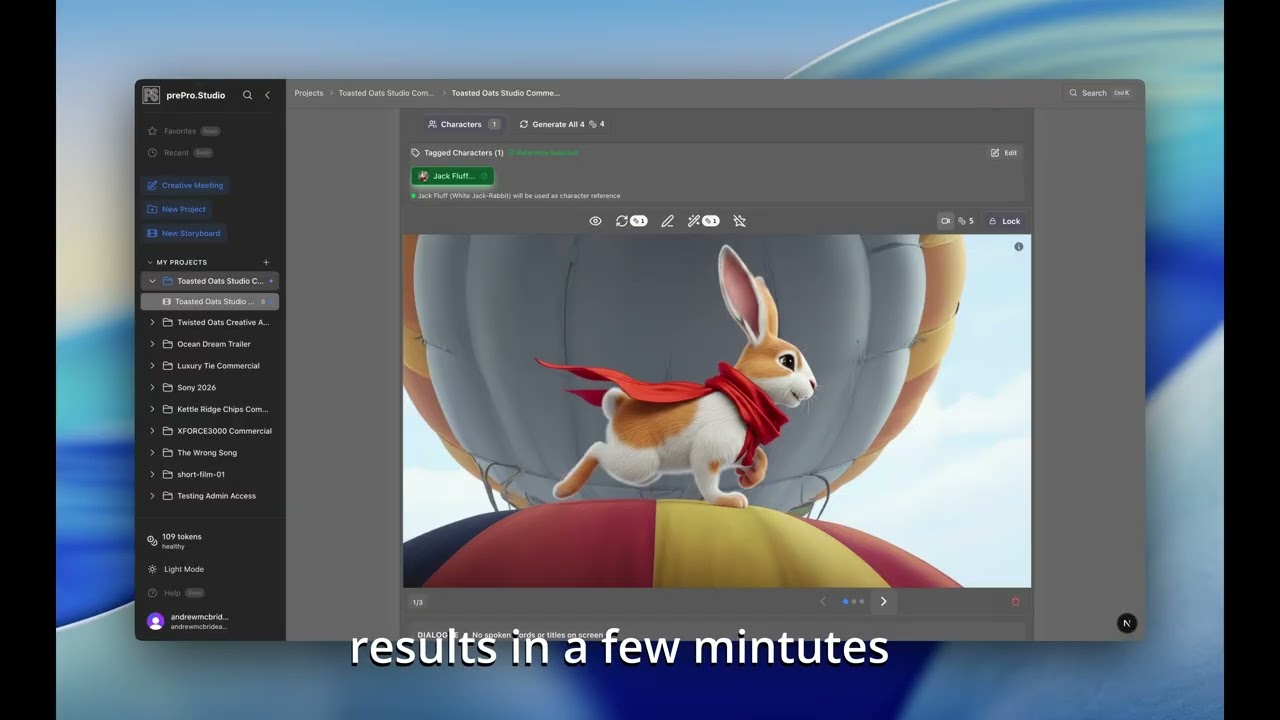Select the Jack Fluff character chip
This screenshot has width=1280, height=720.
[x=453, y=176]
